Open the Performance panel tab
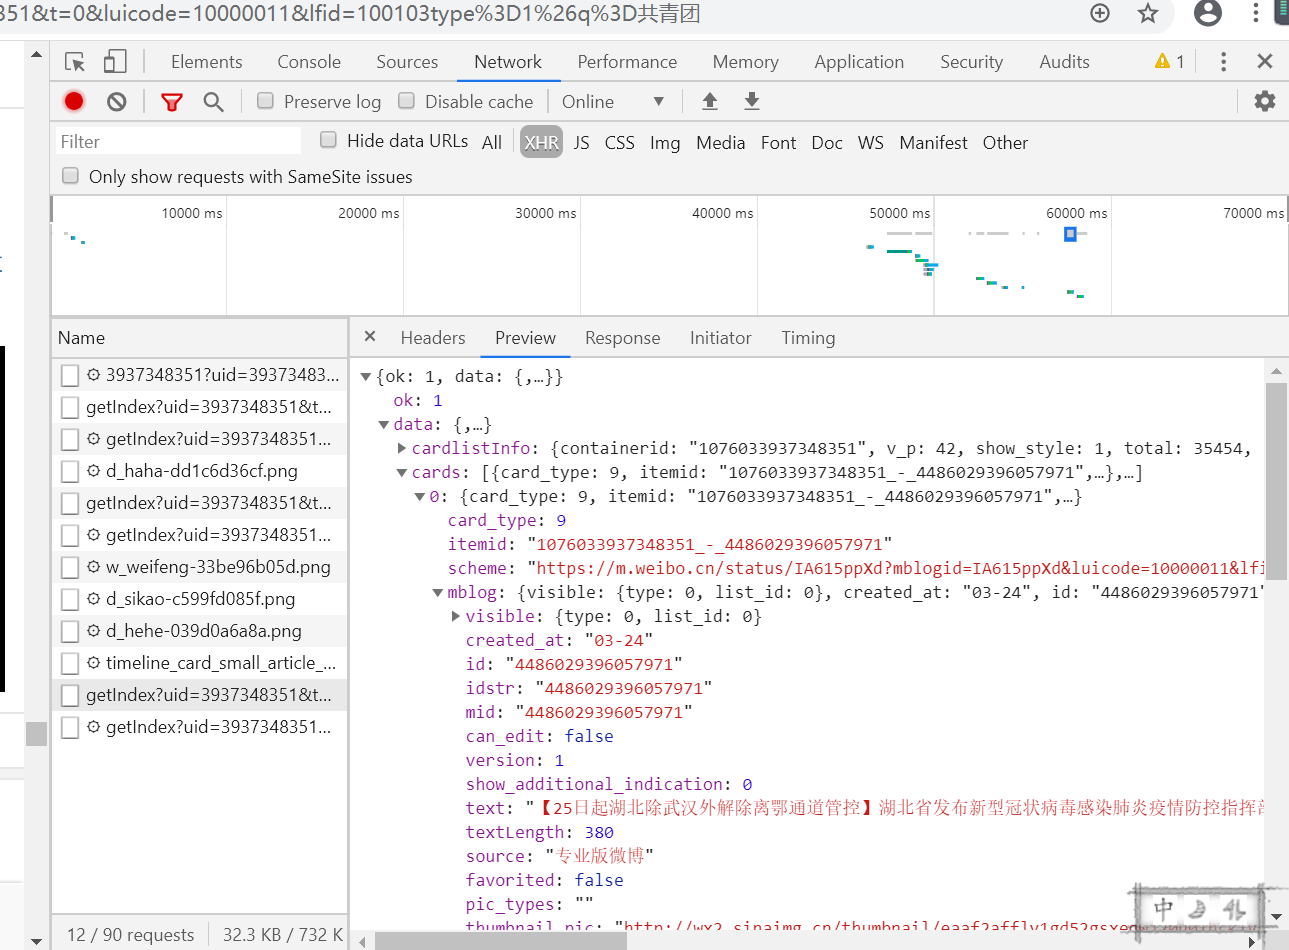The height and width of the screenshot is (950, 1289). [x=627, y=62]
